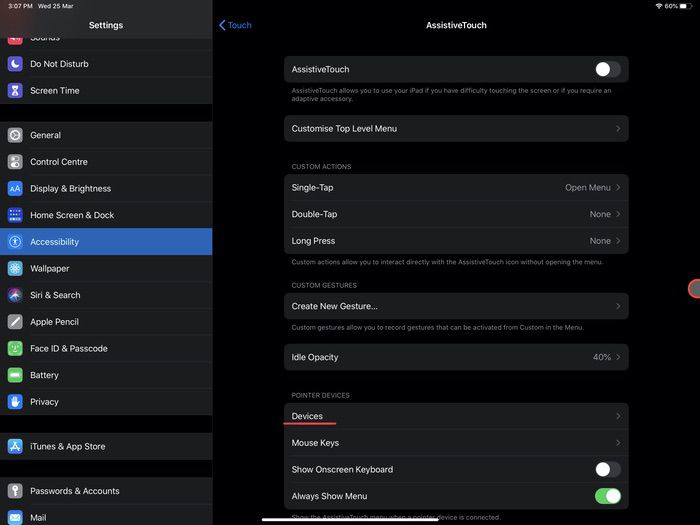700x525 pixels.
Task: Open the Idle Opacity setting
Action: (456, 357)
